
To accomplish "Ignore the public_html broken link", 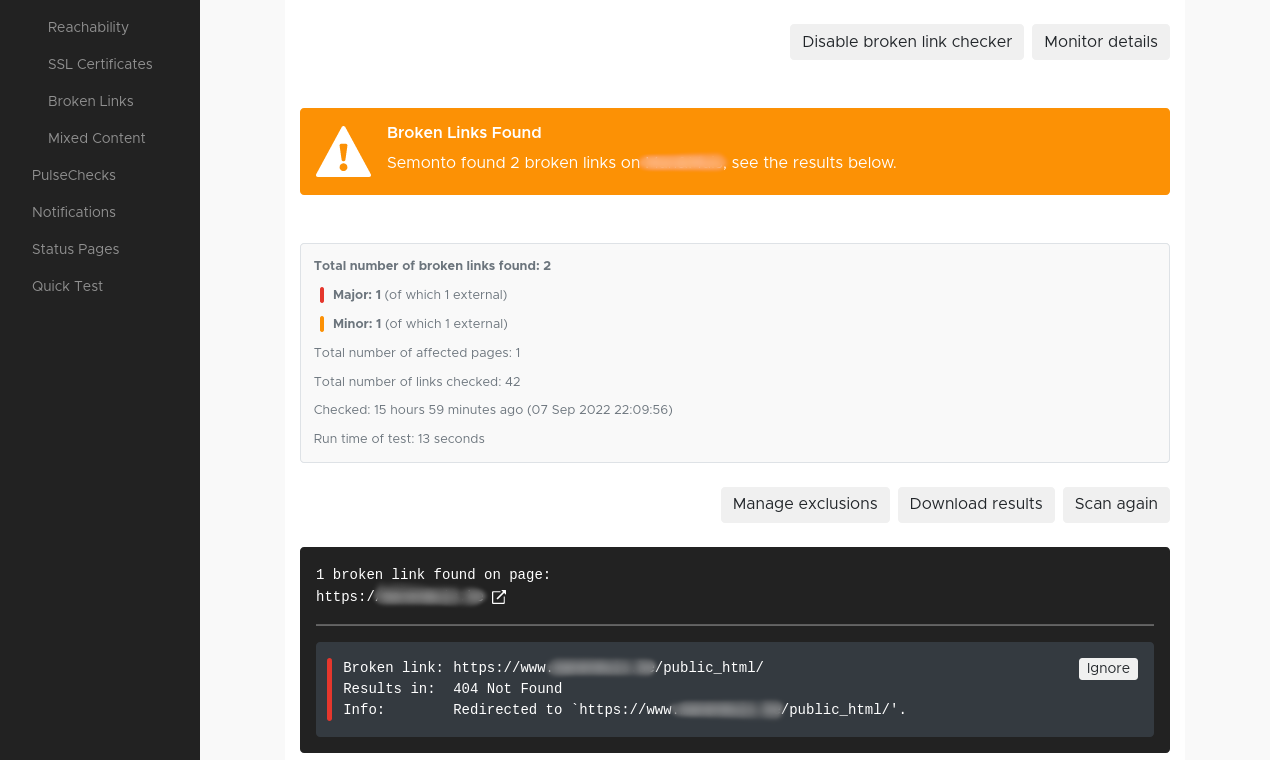I will click(x=1107, y=669).
